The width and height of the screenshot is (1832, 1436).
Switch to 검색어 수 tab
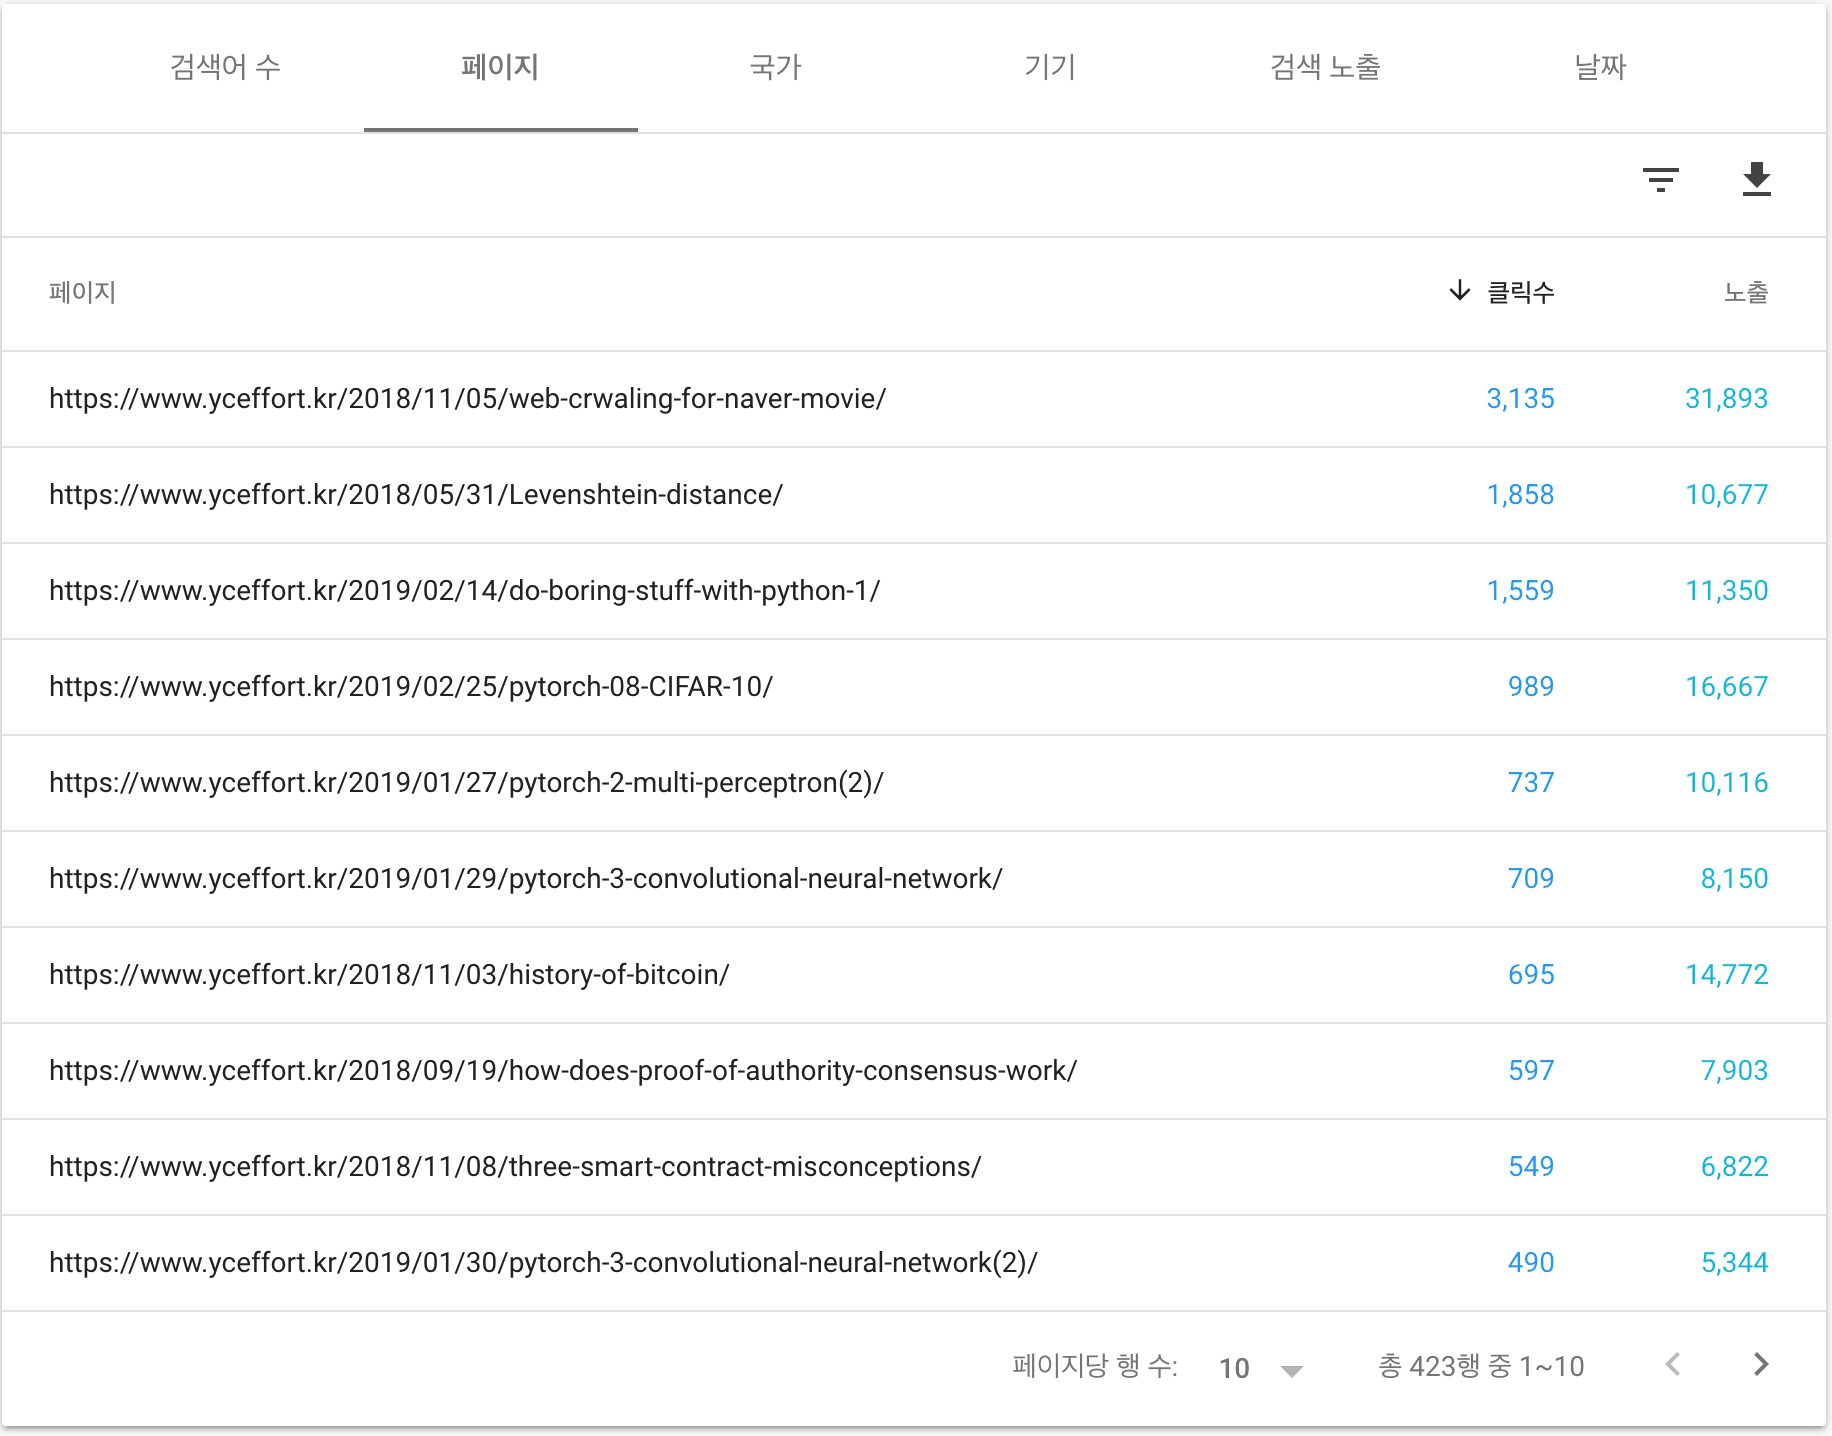[x=225, y=67]
